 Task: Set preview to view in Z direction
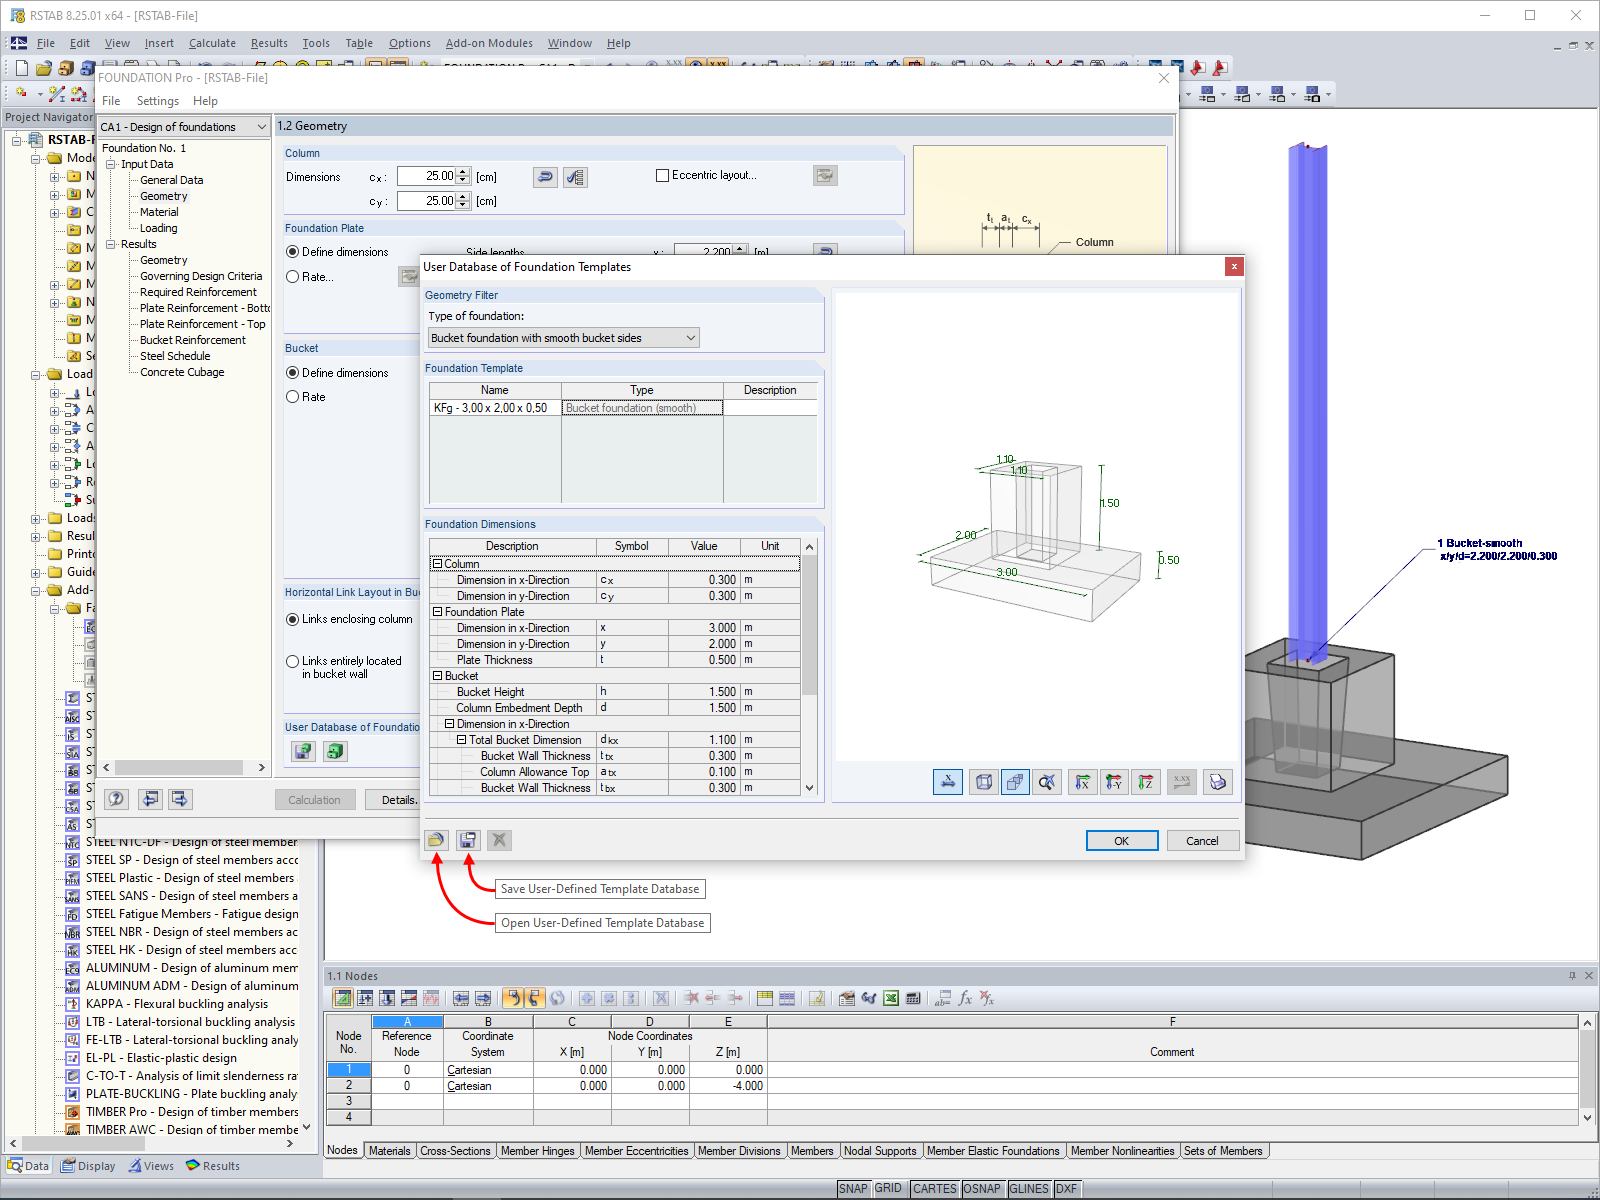pos(1146,782)
